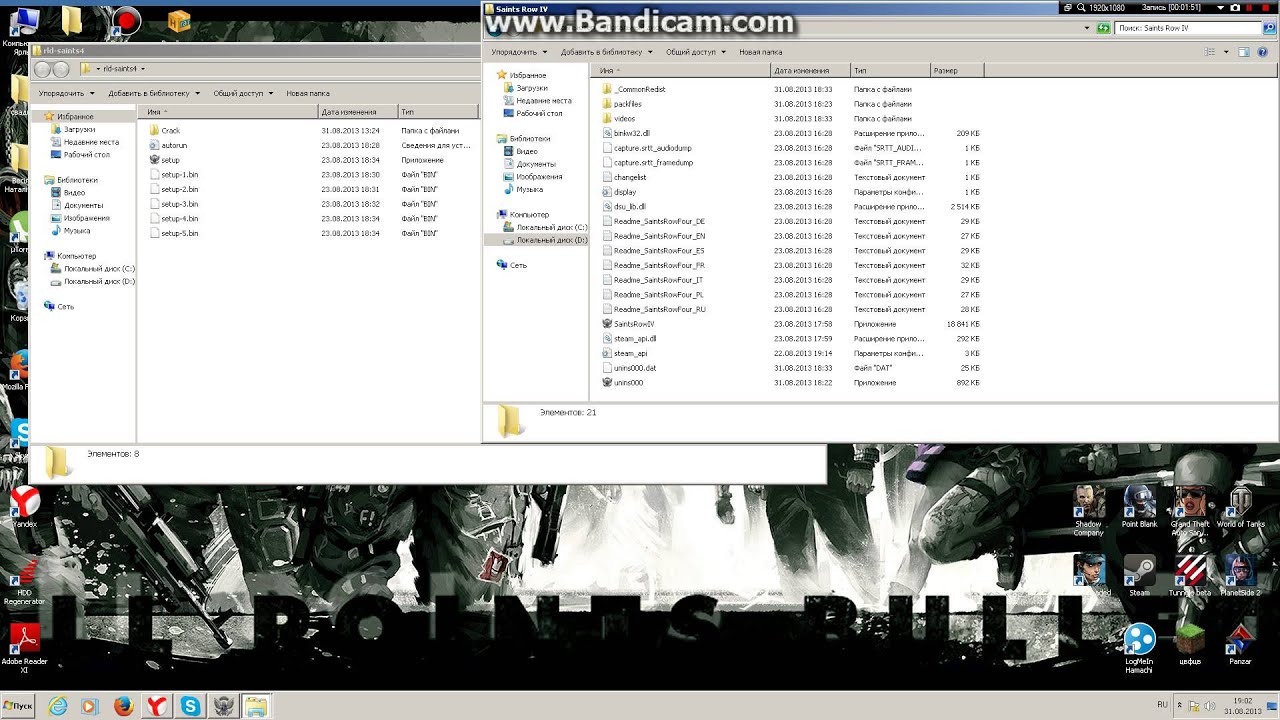
Task: Open Добавить в библиотеку in rld-saints4 window
Action: (154, 93)
